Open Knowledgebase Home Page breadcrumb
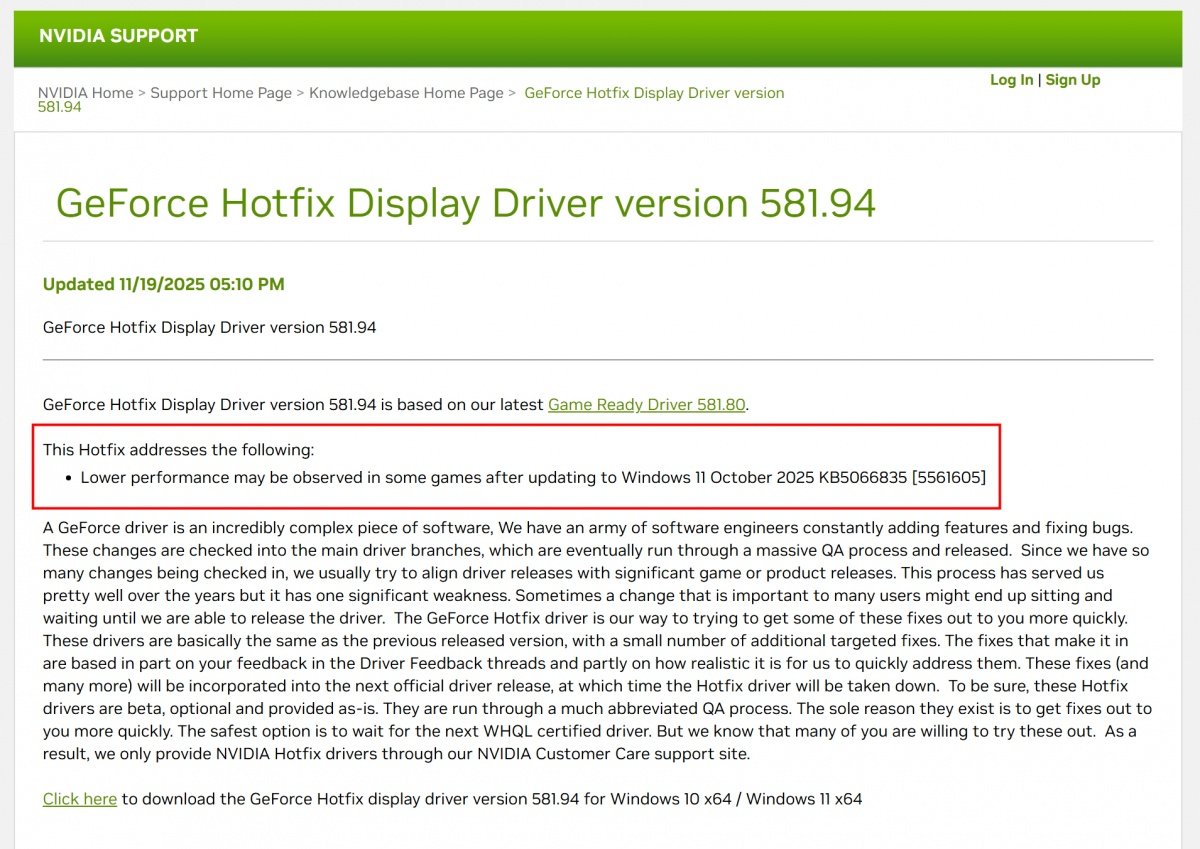Image resolution: width=1200 pixels, height=849 pixels. click(406, 93)
